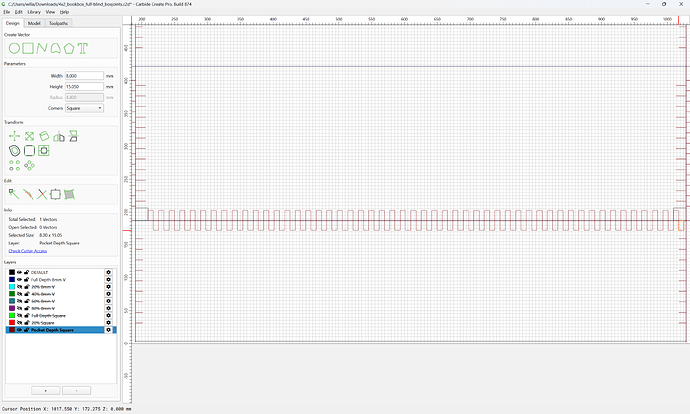Hide the Full Depth 8mm V layer

point(19,279)
